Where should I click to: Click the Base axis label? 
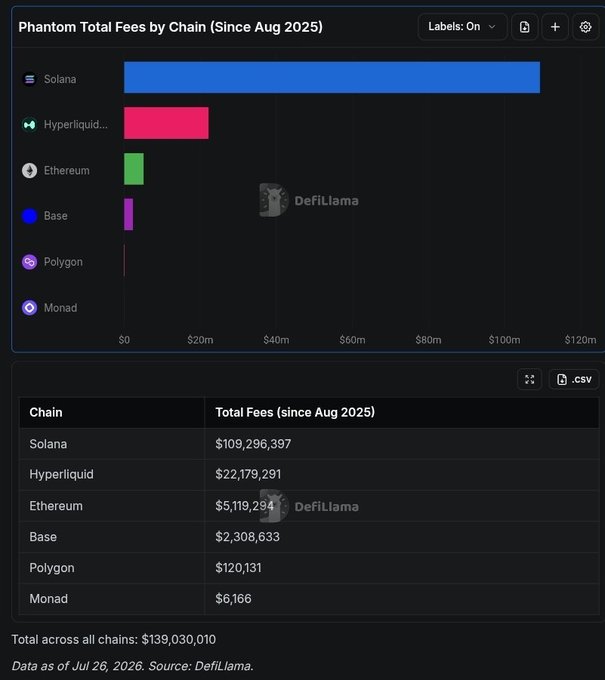tap(56, 216)
